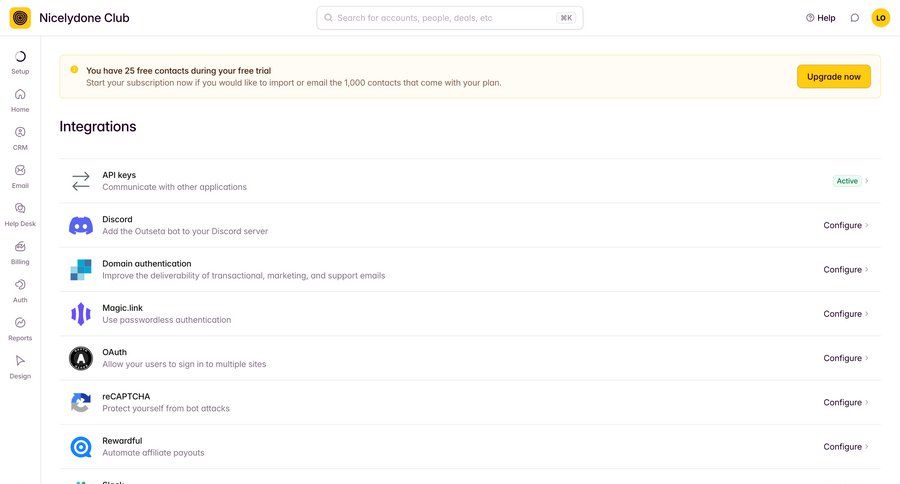Click chevron next to Magic.link Configure
Image resolution: width=900 pixels, height=484 pixels.
point(867,314)
